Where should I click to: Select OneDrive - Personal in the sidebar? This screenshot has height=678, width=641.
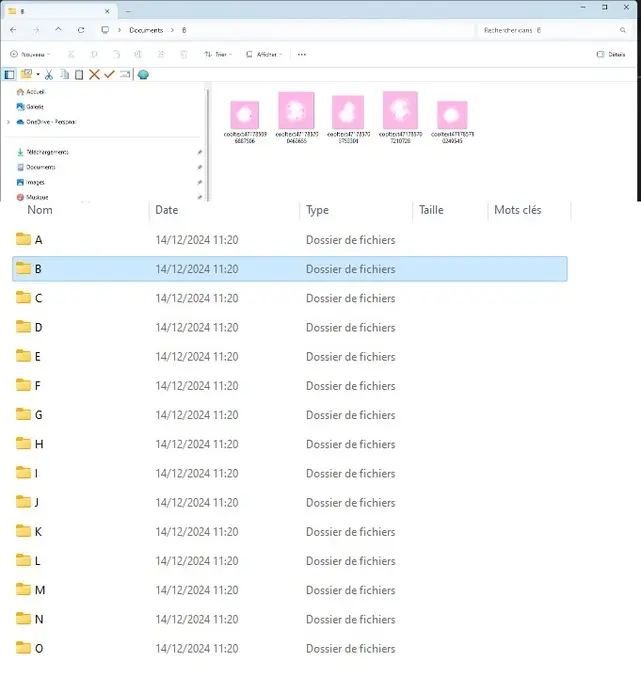pyautogui.click(x=51, y=122)
